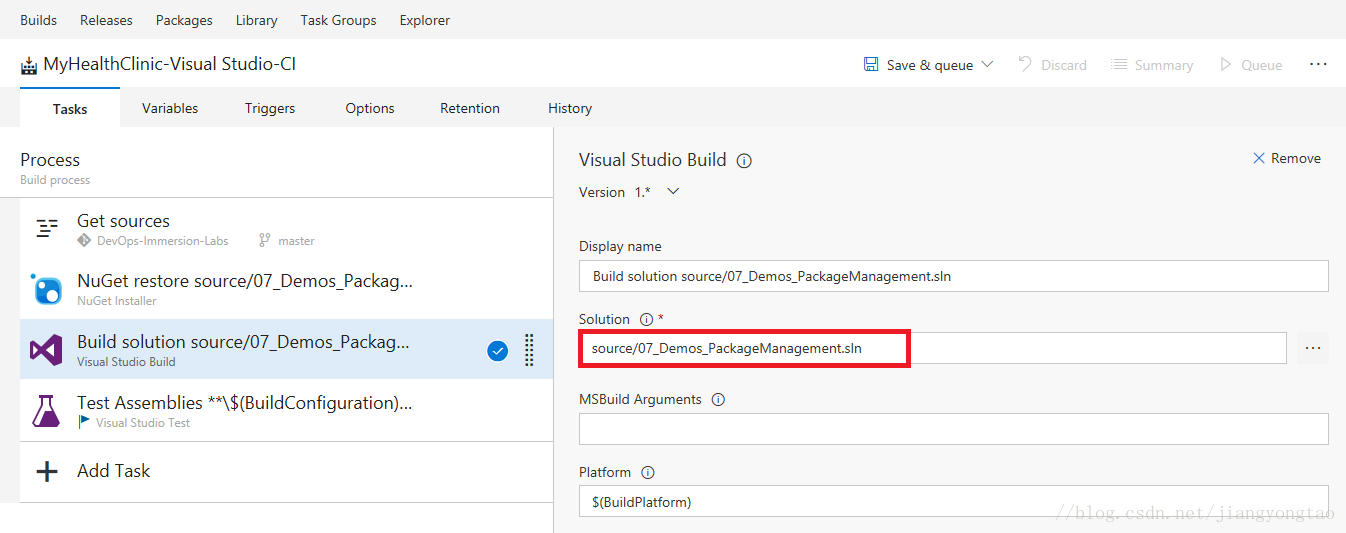Open the Task Groups menu
The image size is (1346, 533).
[x=338, y=20]
